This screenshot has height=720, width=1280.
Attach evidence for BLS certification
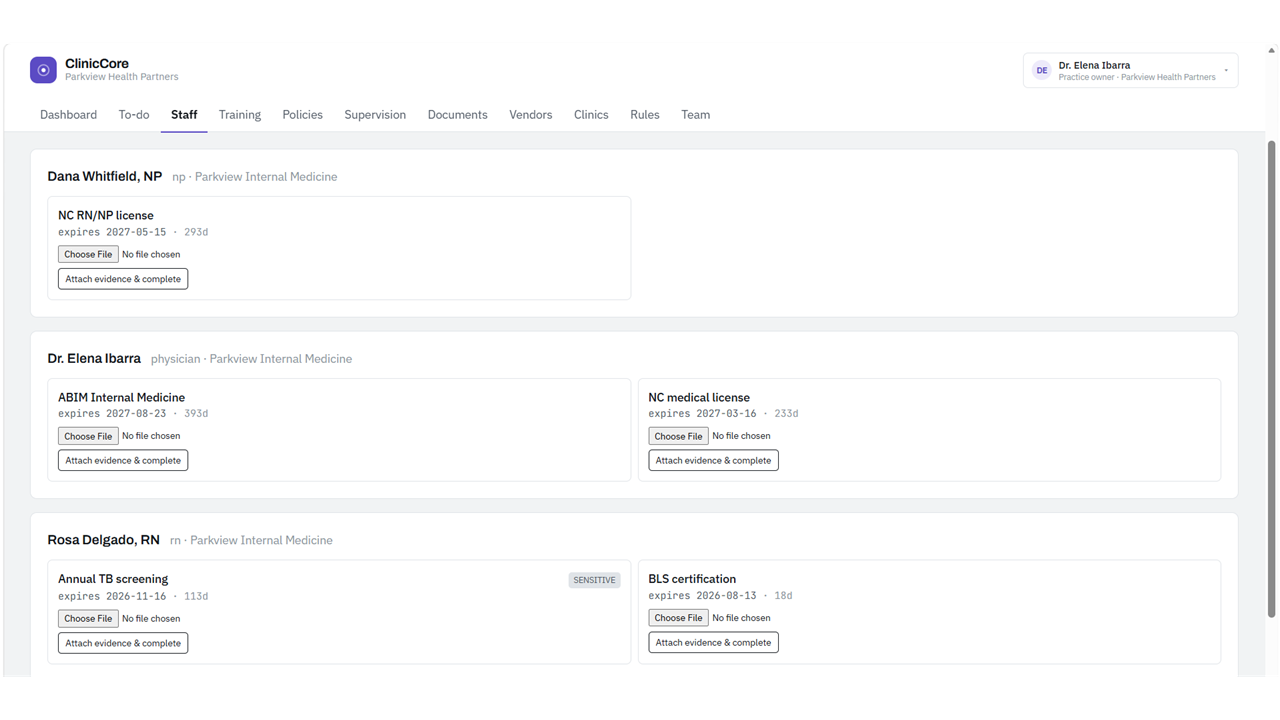(x=713, y=643)
